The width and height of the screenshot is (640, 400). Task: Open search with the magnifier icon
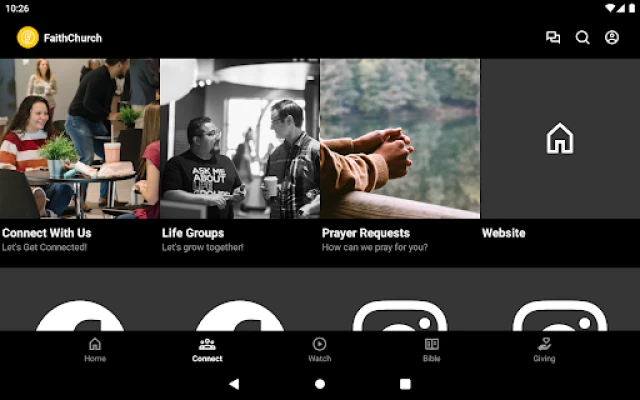point(582,38)
